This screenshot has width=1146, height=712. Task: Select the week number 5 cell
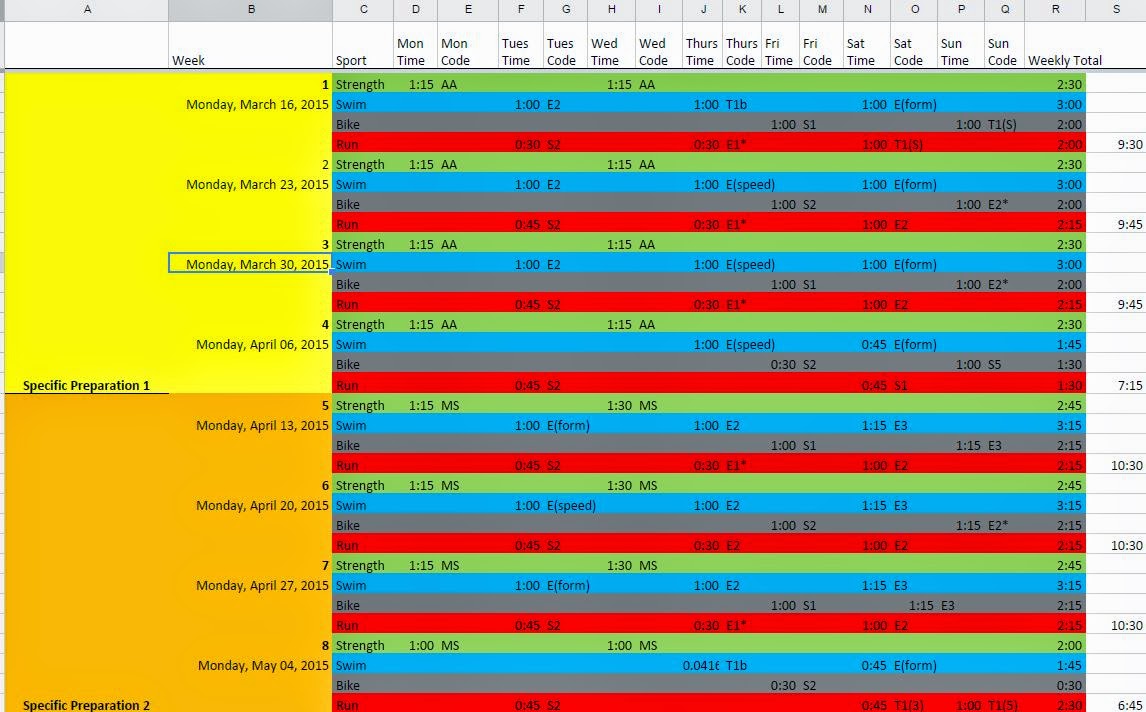pos(251,406)
